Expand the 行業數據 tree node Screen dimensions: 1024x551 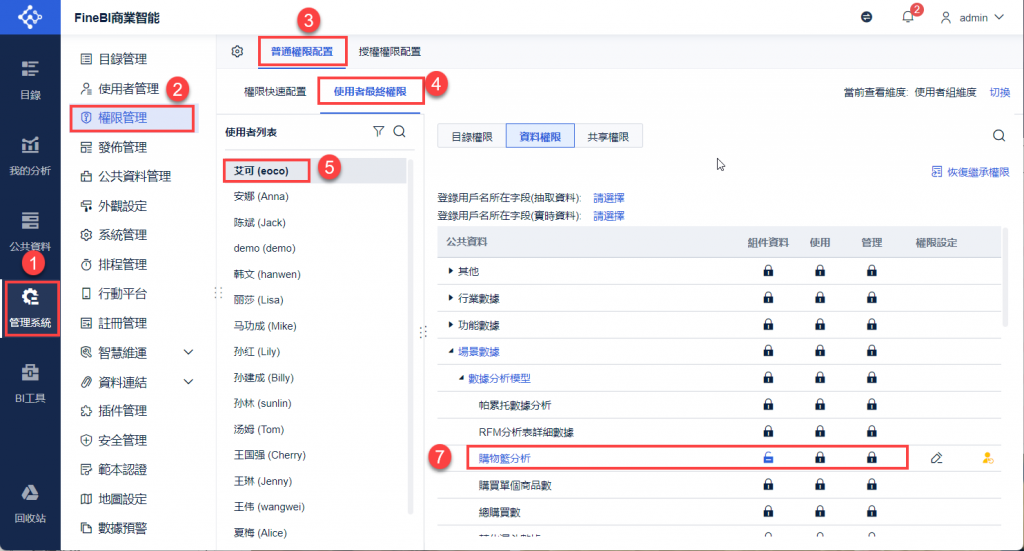click(x=451, y=298)
